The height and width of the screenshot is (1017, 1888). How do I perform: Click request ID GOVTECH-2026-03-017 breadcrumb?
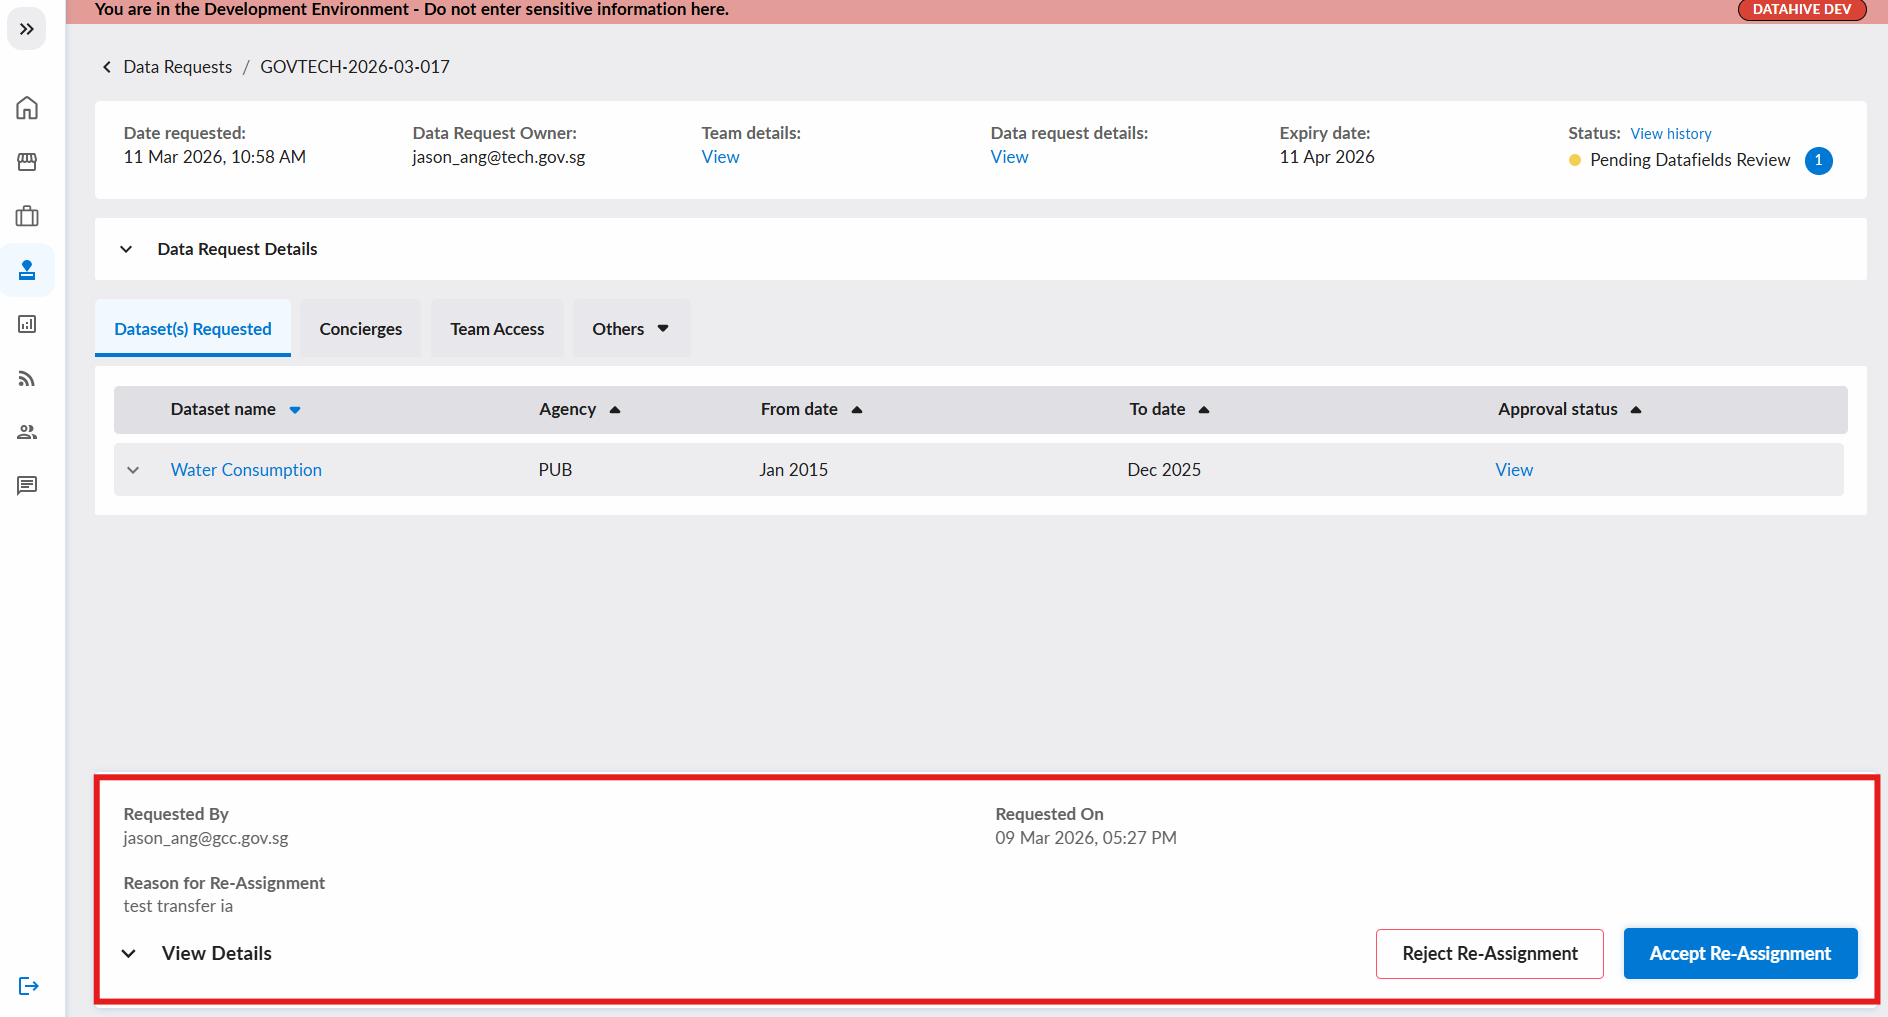[355, 67]
